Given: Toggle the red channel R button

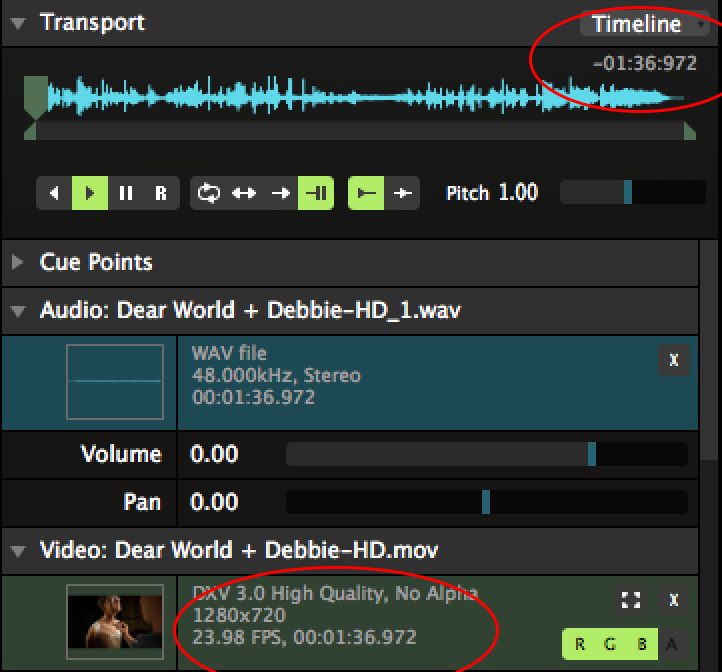Looking at the screenshot, I should tap(580, 645).
